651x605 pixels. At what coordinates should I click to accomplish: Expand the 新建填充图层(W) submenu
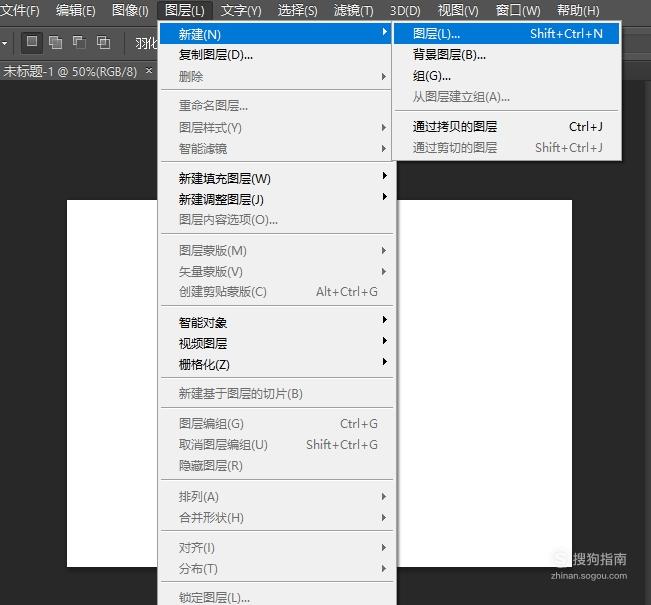pos(275,178)
